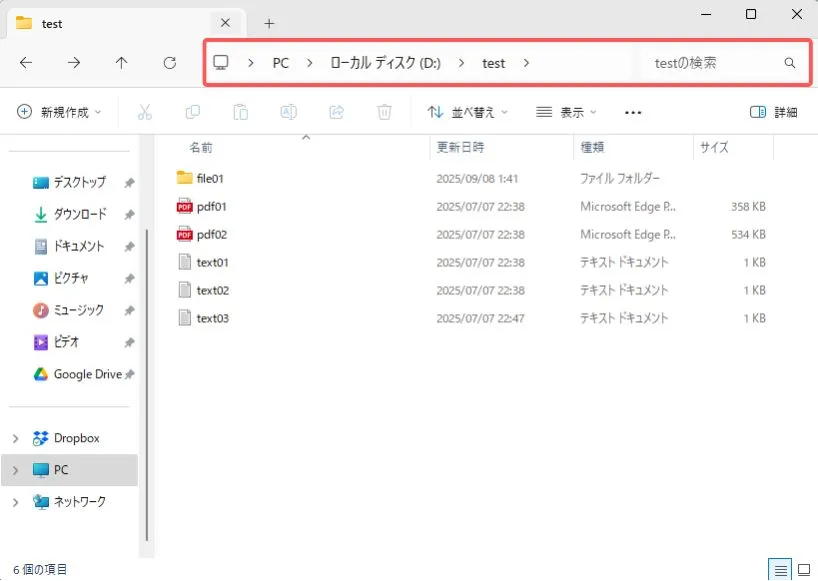Expand the Dropbox tree node
This screenshot has height=581, width=818.
15,438
